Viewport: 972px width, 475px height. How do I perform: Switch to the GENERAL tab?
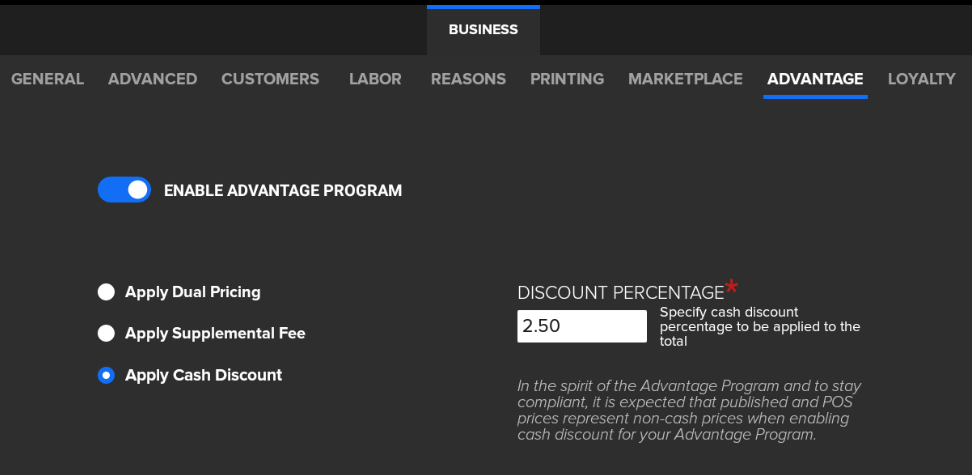click(47, 79)
